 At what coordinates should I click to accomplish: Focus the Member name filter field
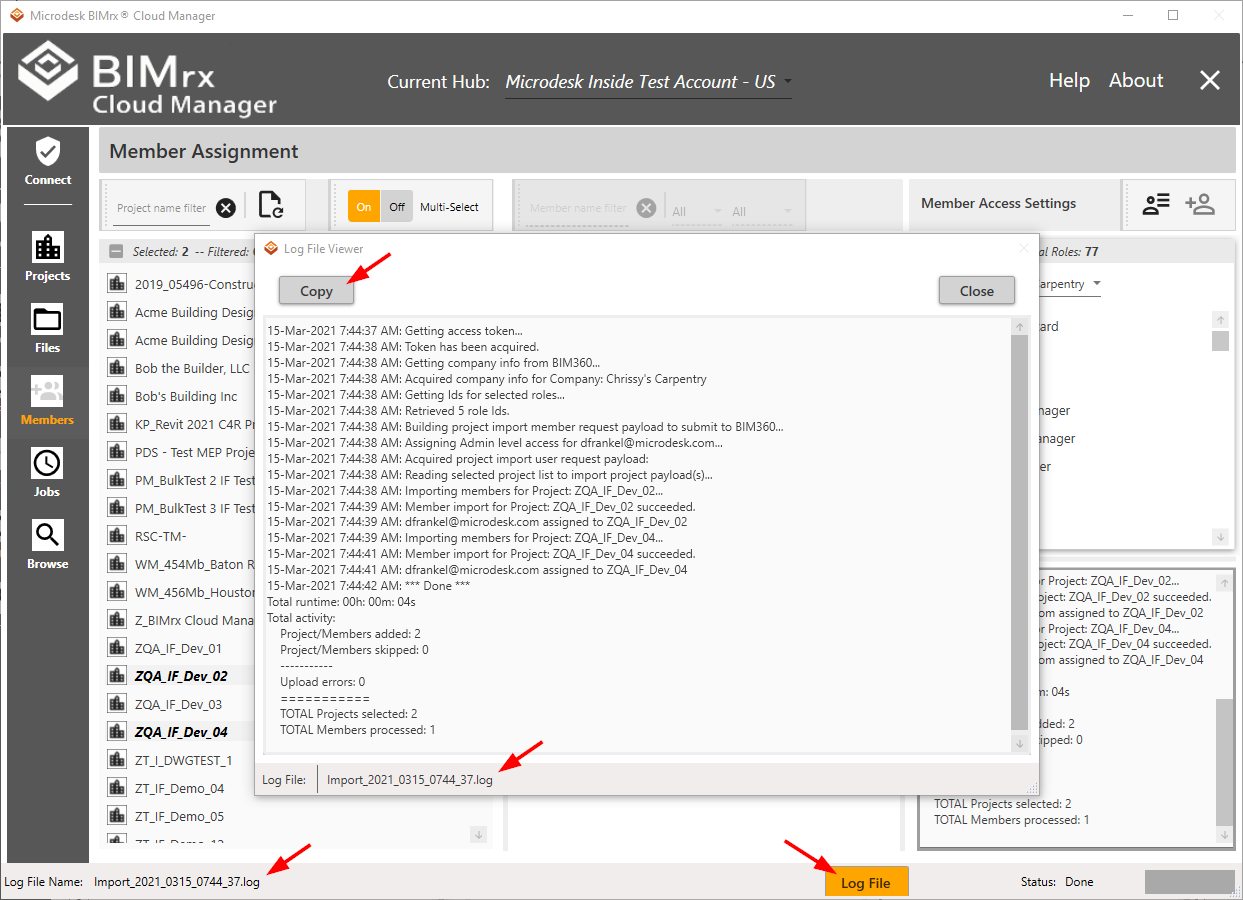click(578, 208)
